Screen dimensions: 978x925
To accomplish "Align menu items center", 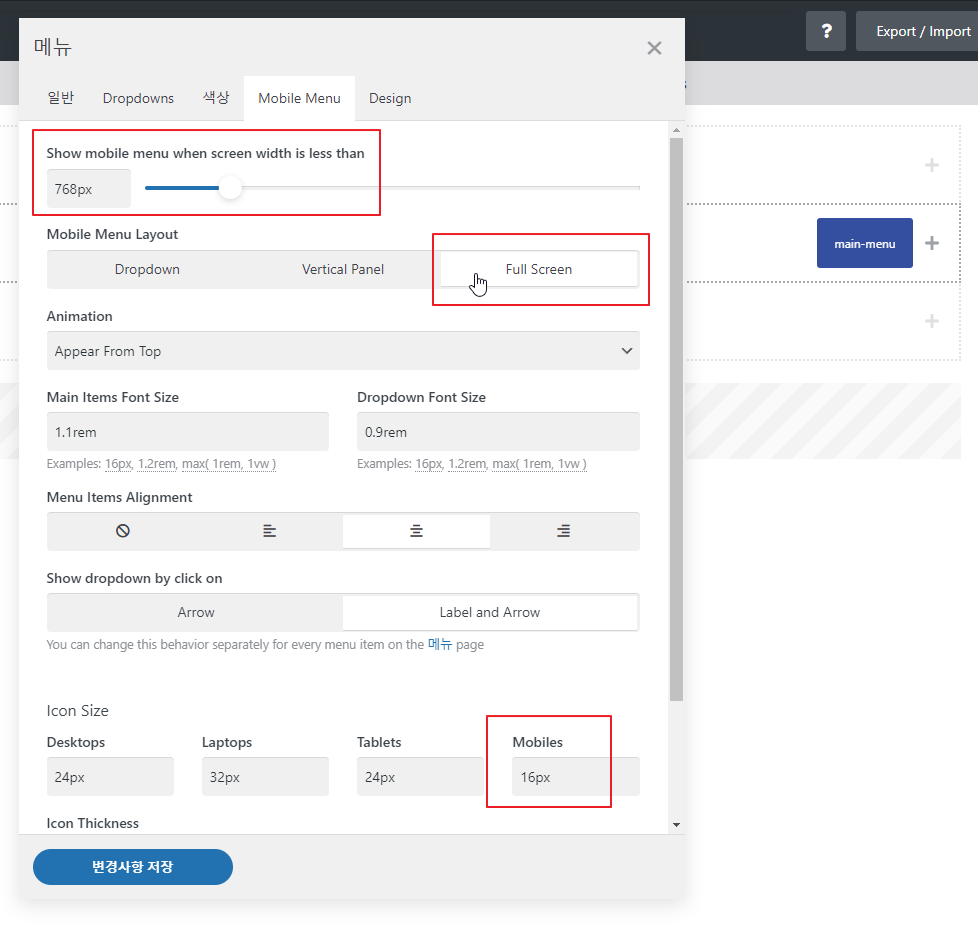I will (416, 531).
